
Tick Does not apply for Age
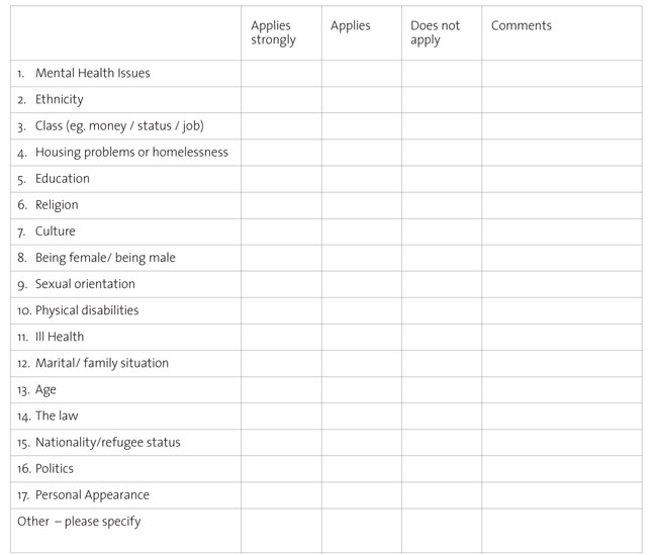[x=441, y=390]
